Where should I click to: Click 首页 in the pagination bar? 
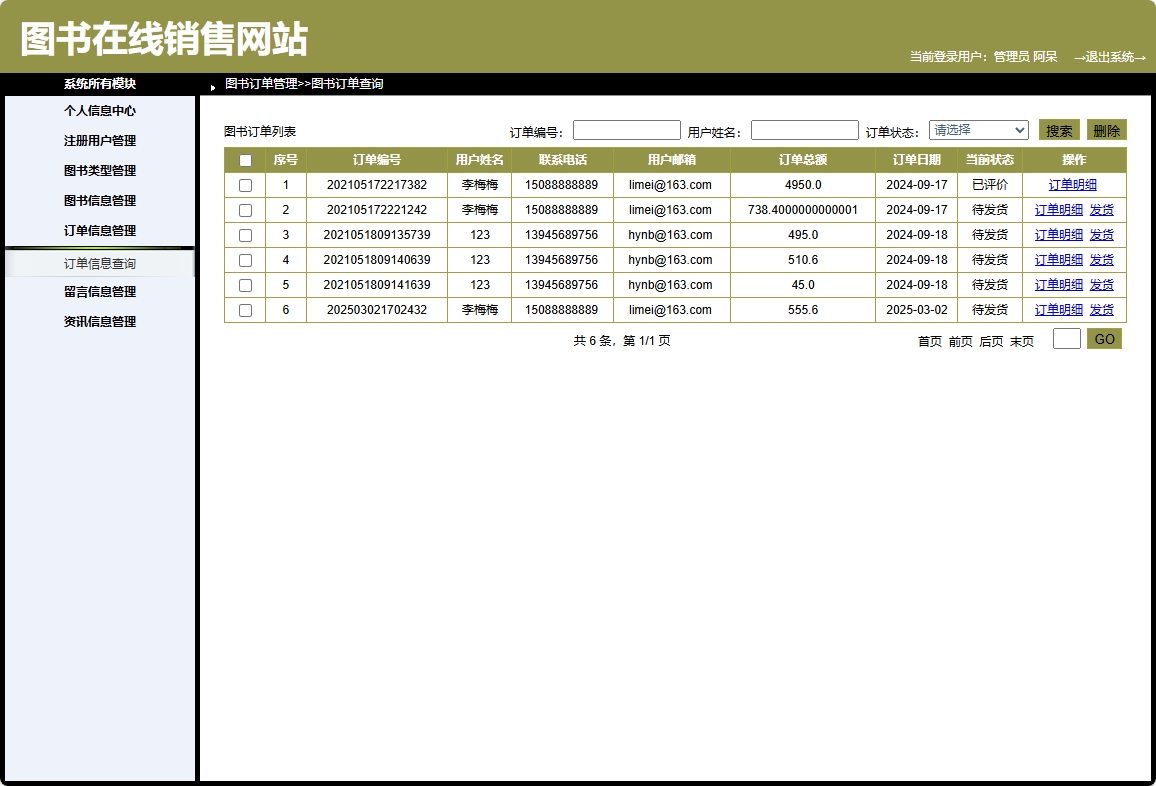coord(932,340)
